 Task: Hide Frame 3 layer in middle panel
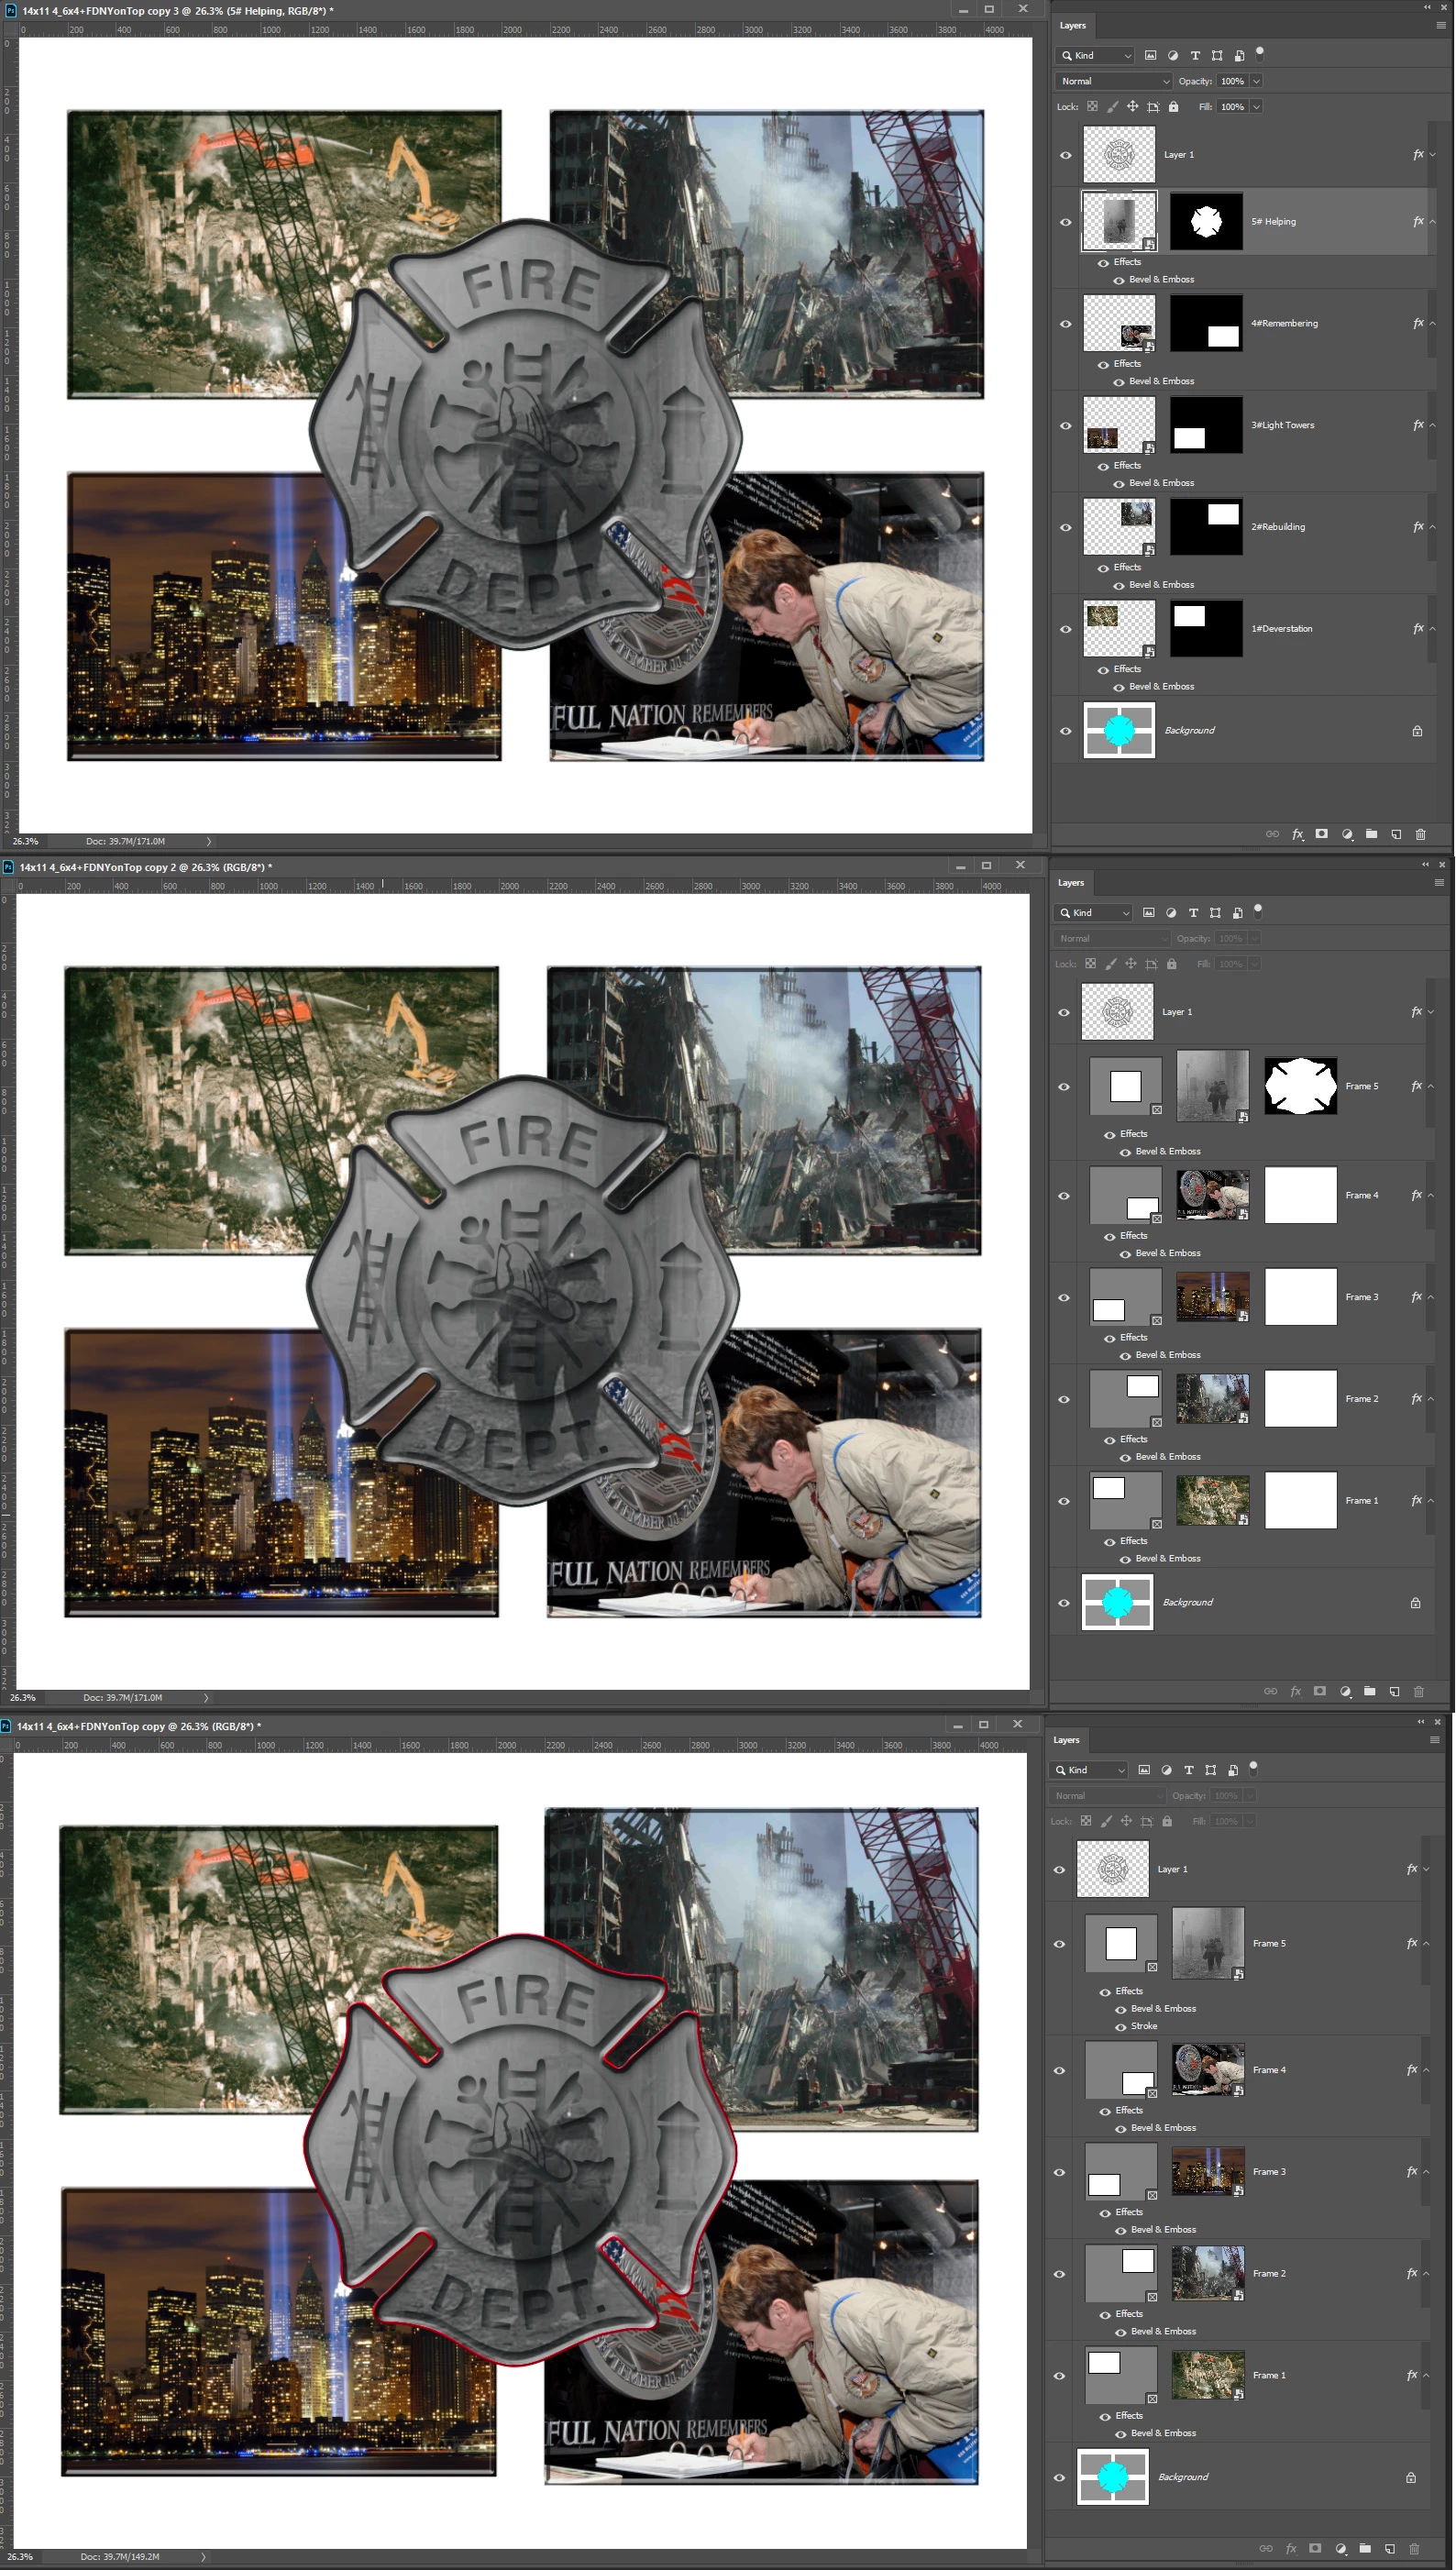(1063, 1298)
